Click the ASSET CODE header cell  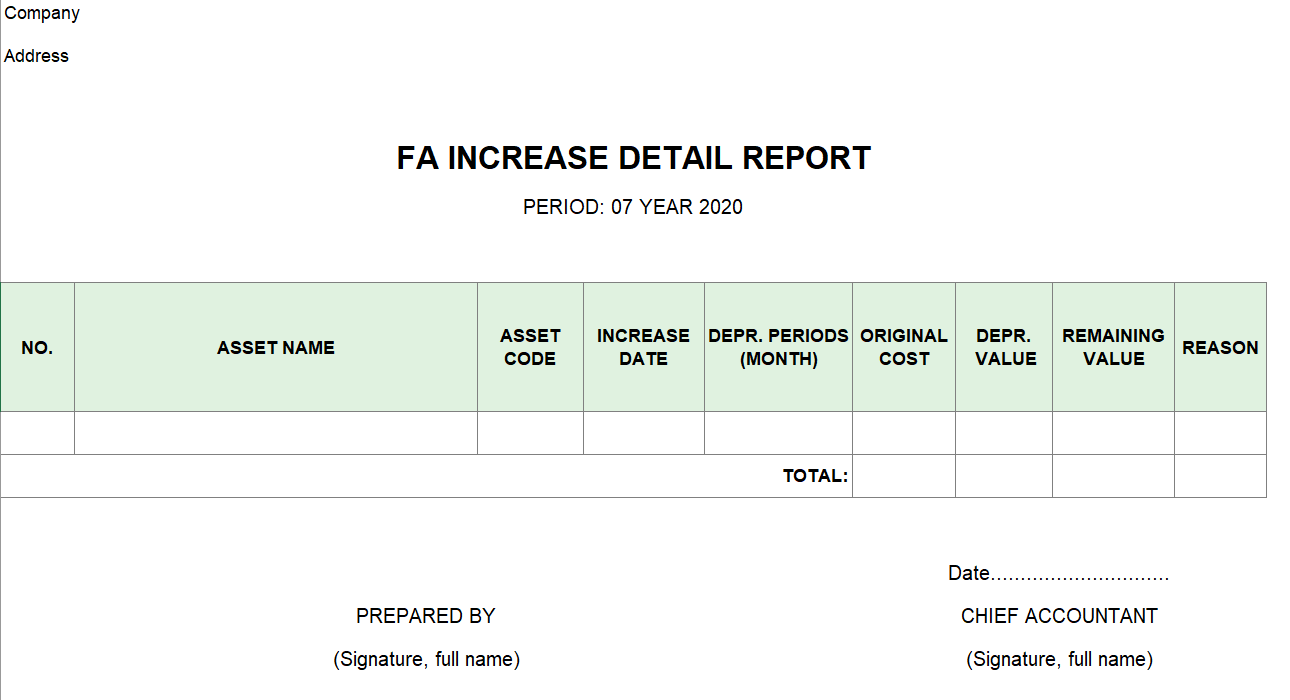(530, 347)
